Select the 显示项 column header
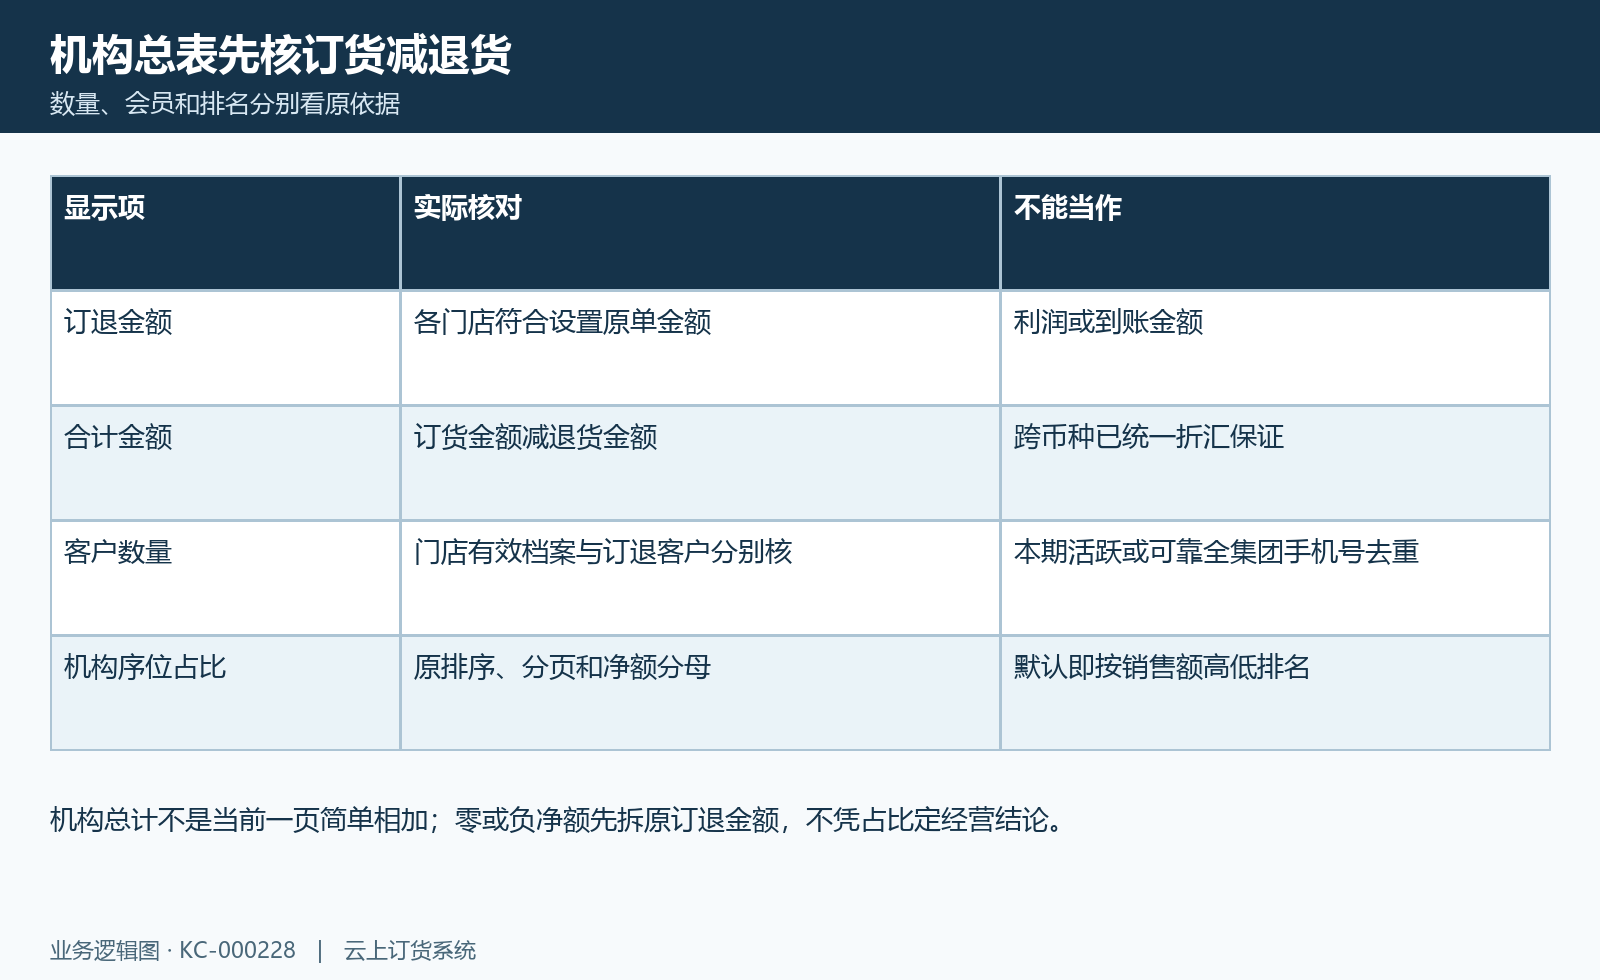This screenshot has height=980, width=1600. point(225,233)
